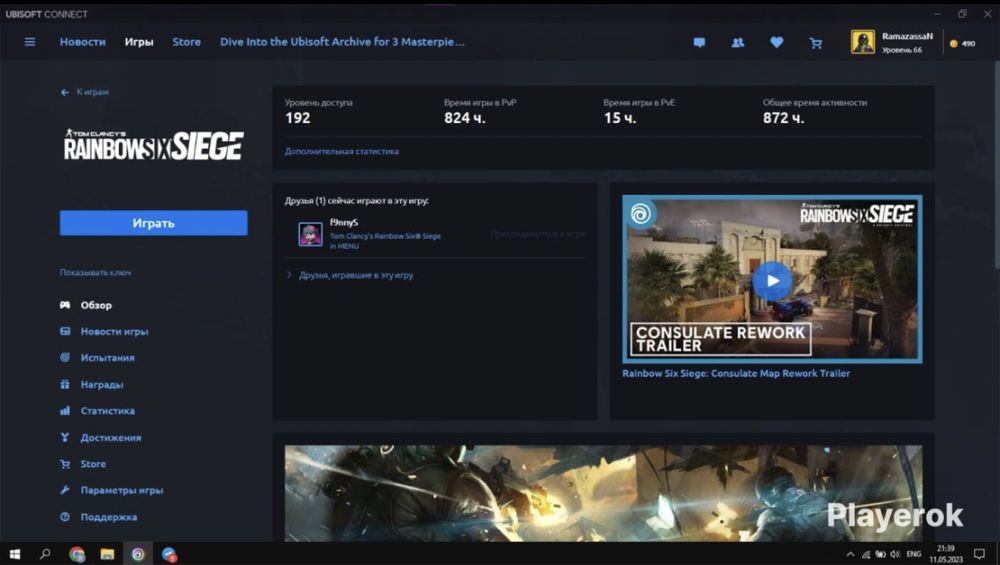This screenshot has height=565, width=1000.
Task: Select Достижения in sidebar
Action: pos(111,437)
